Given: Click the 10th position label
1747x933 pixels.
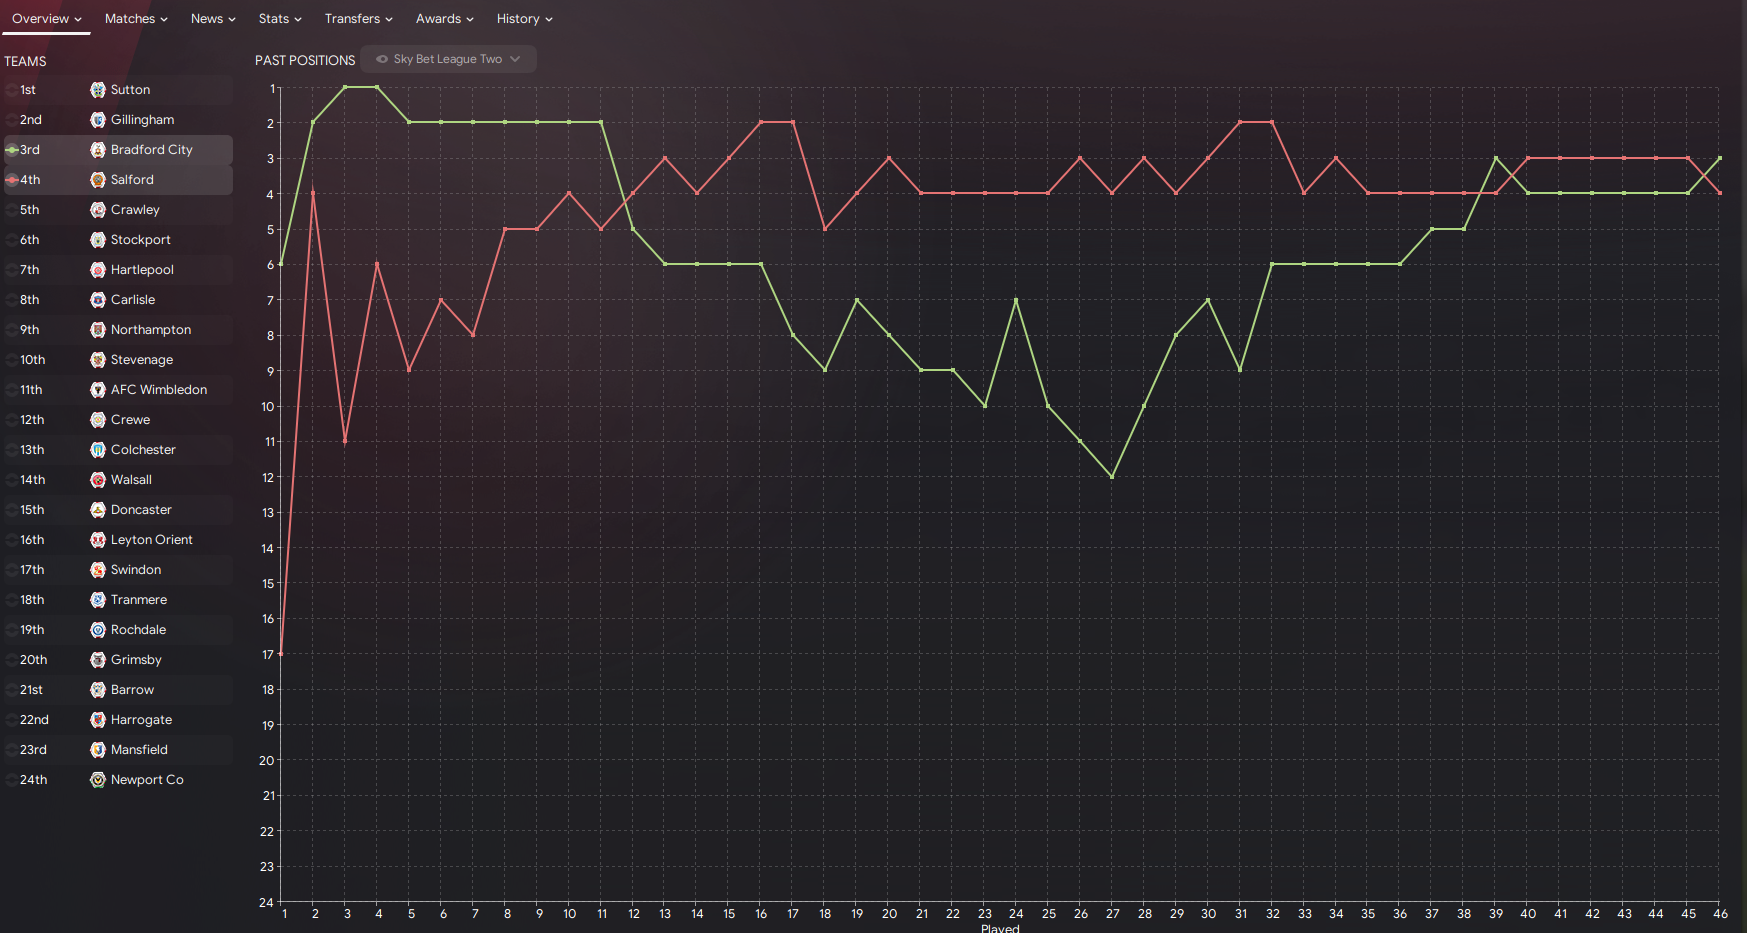Looking at the screenshot, I should 33,360.
